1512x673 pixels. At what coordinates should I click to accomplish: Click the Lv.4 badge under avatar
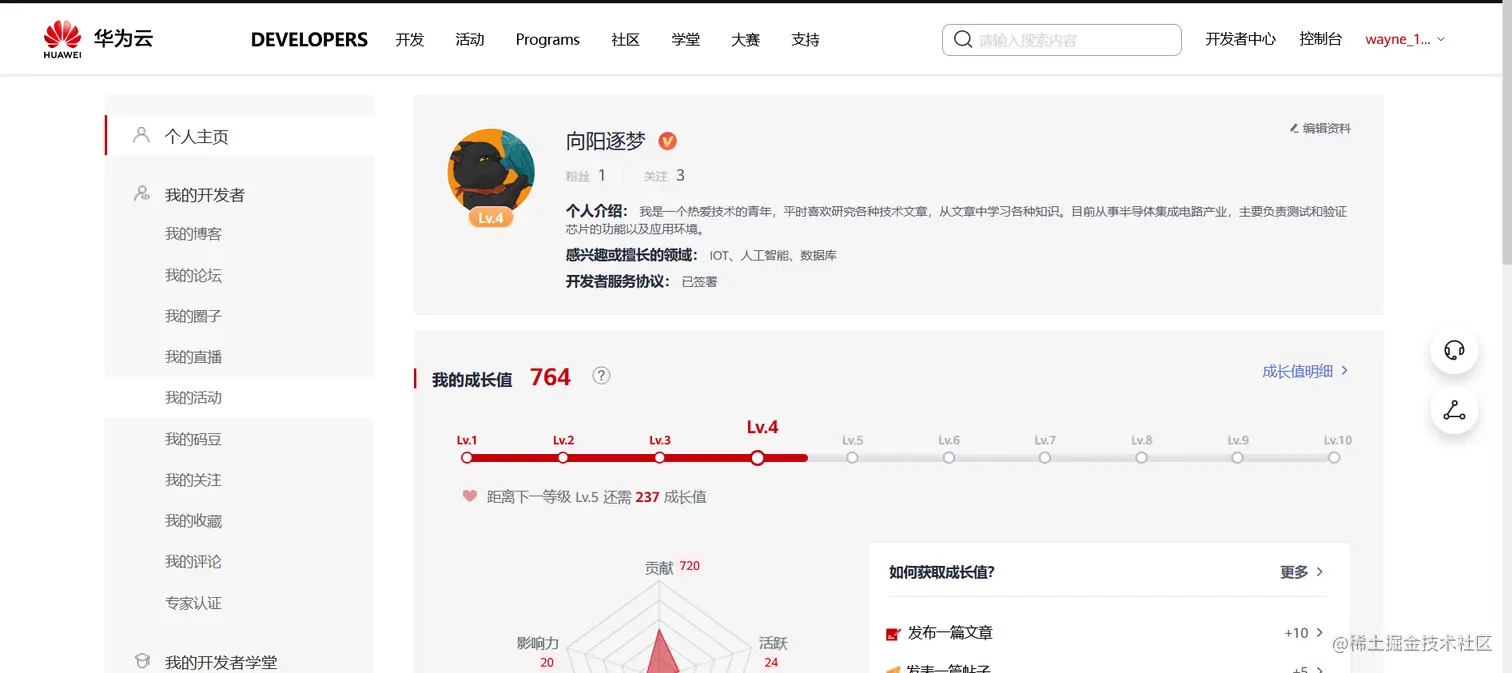click(490, 218)
